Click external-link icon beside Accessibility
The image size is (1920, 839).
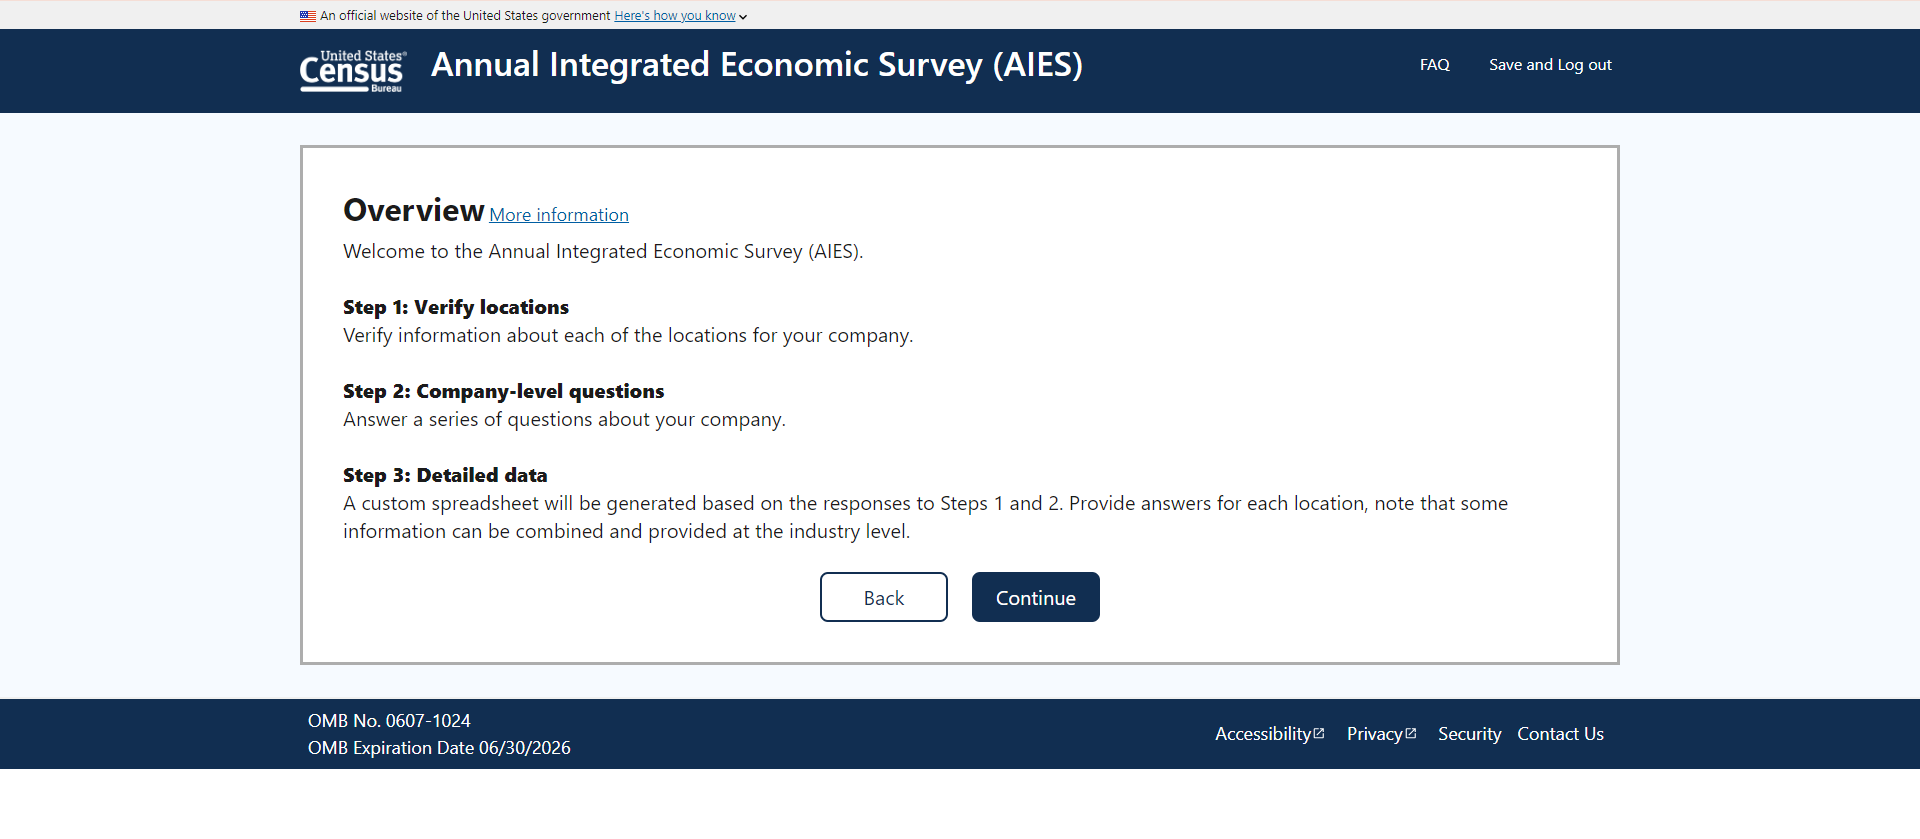[x=1319, y=733]
